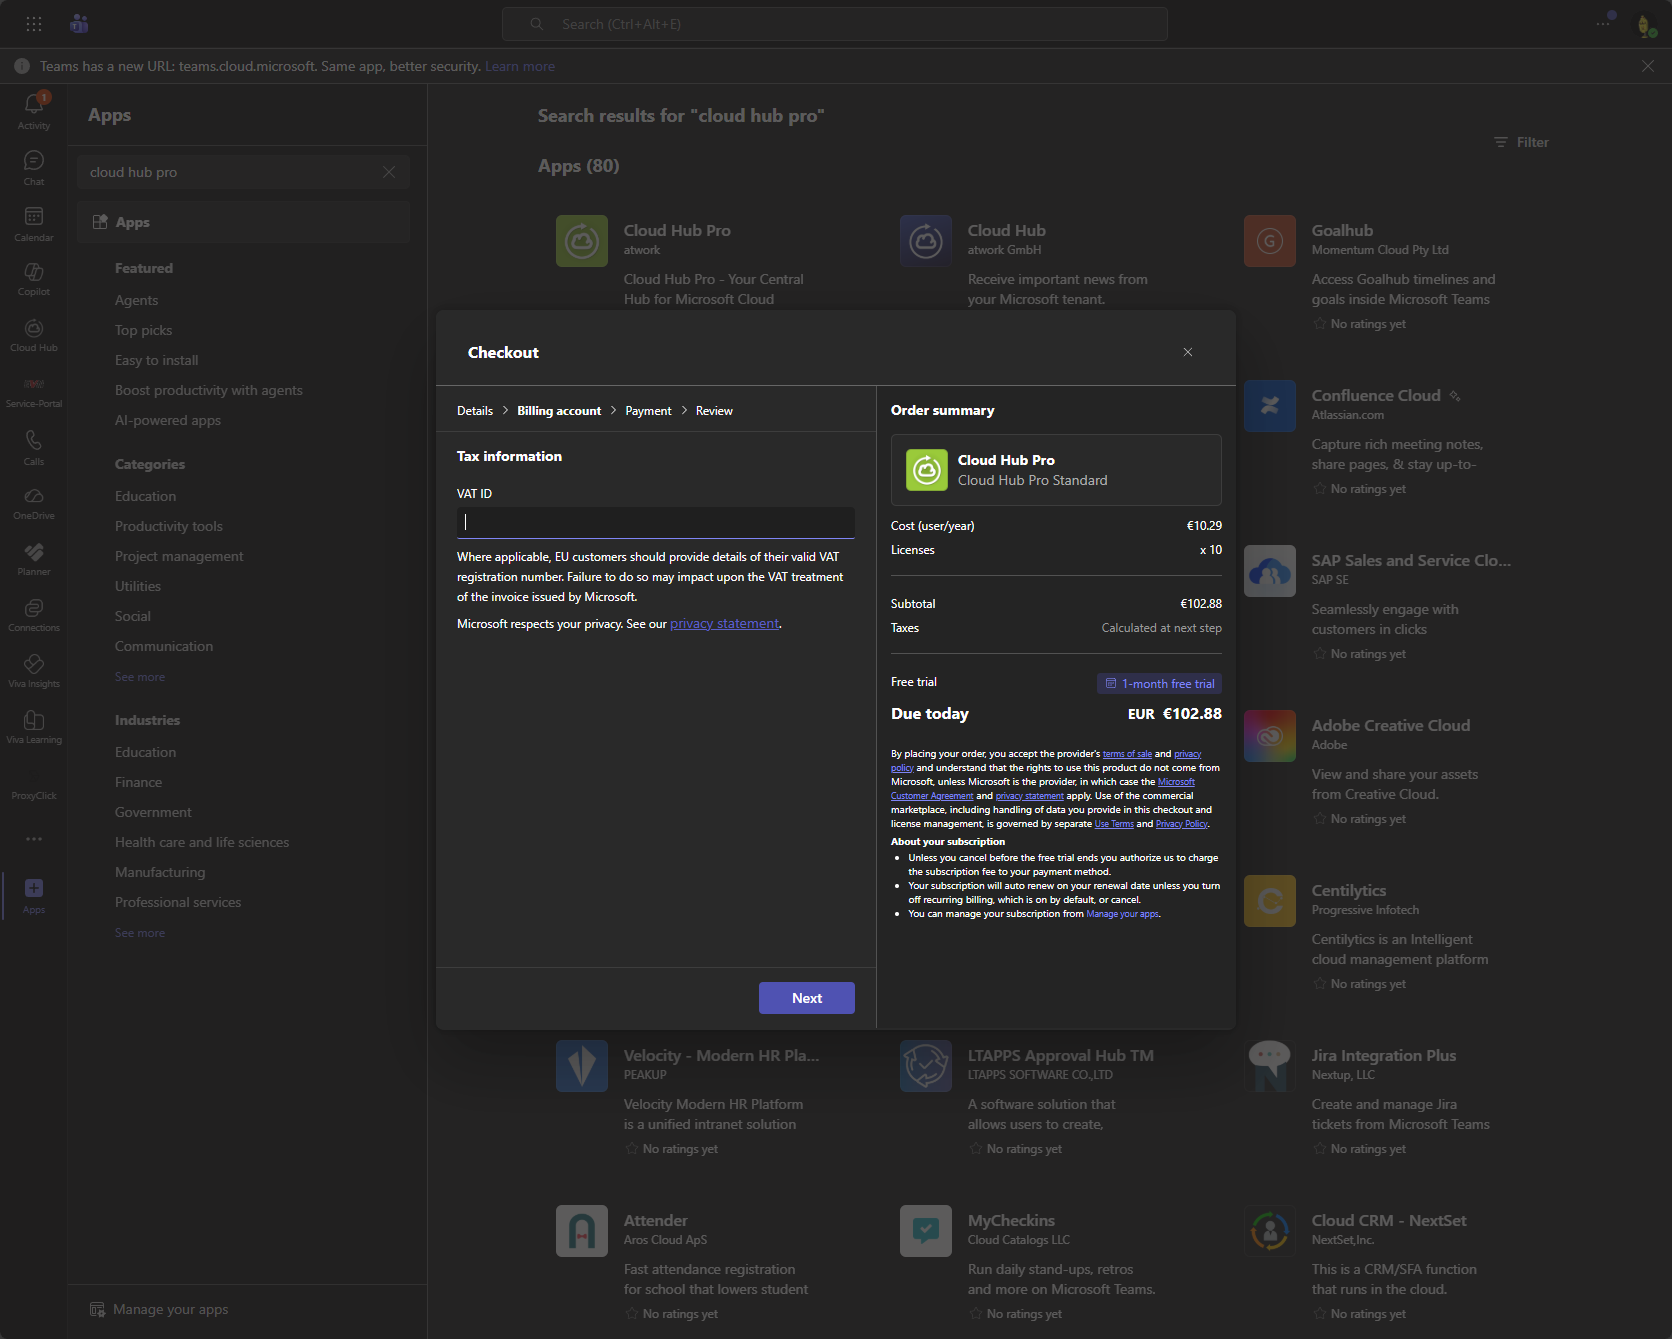The image size is (1672, 1339).
Task: Open the MyCheckins app tile icon
Action: coord(926,1231)
